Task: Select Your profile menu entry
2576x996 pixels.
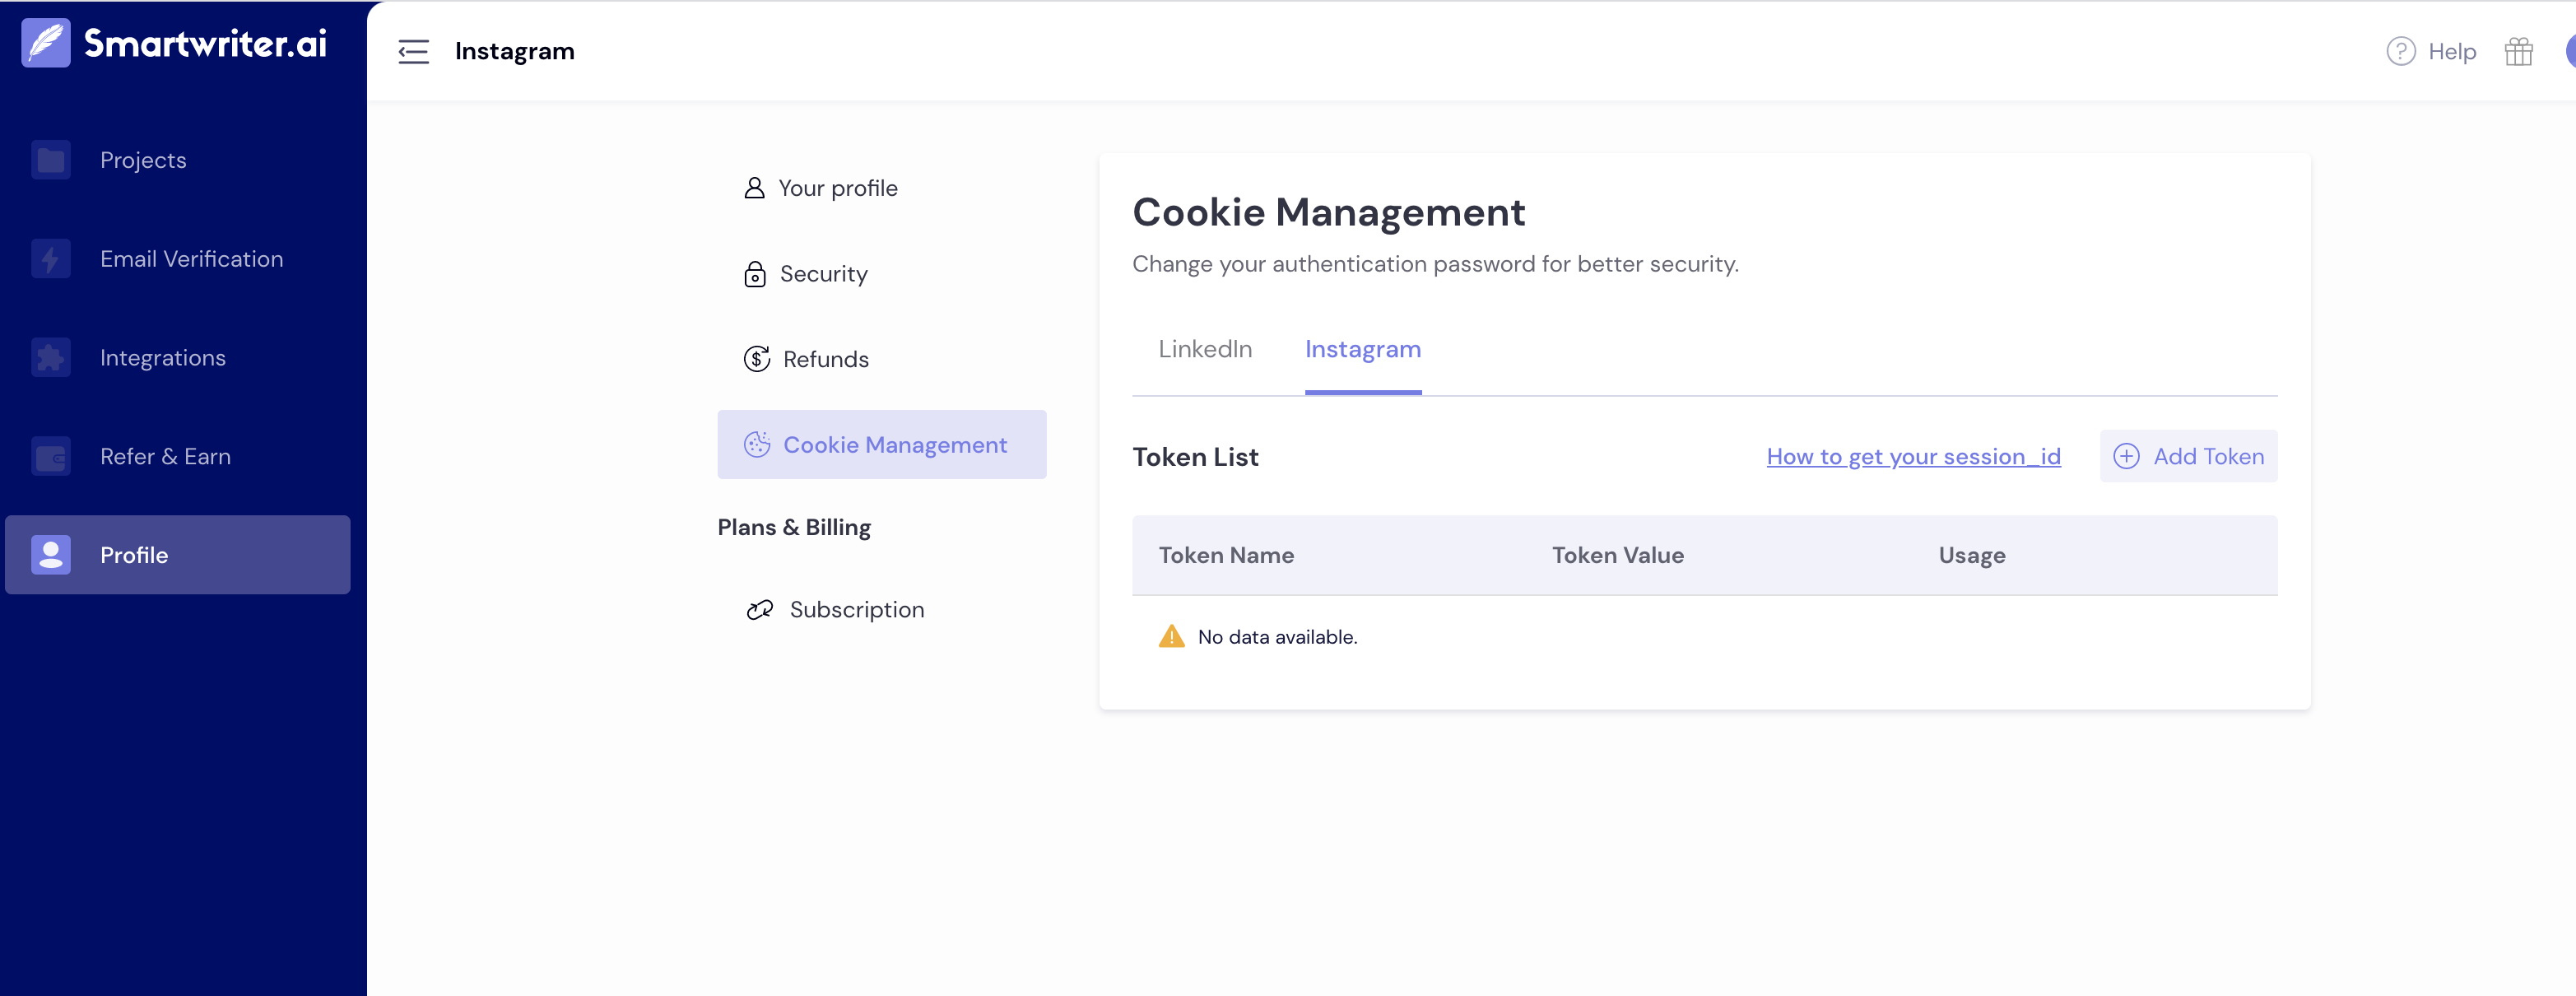Action: pos(838,187)
